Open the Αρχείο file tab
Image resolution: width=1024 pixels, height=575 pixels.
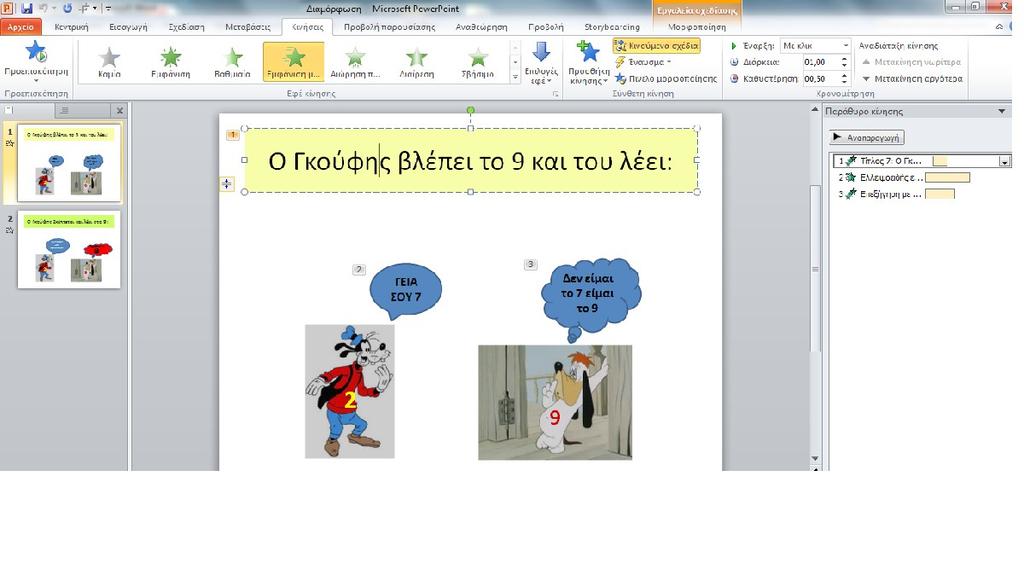coord(21,27)
